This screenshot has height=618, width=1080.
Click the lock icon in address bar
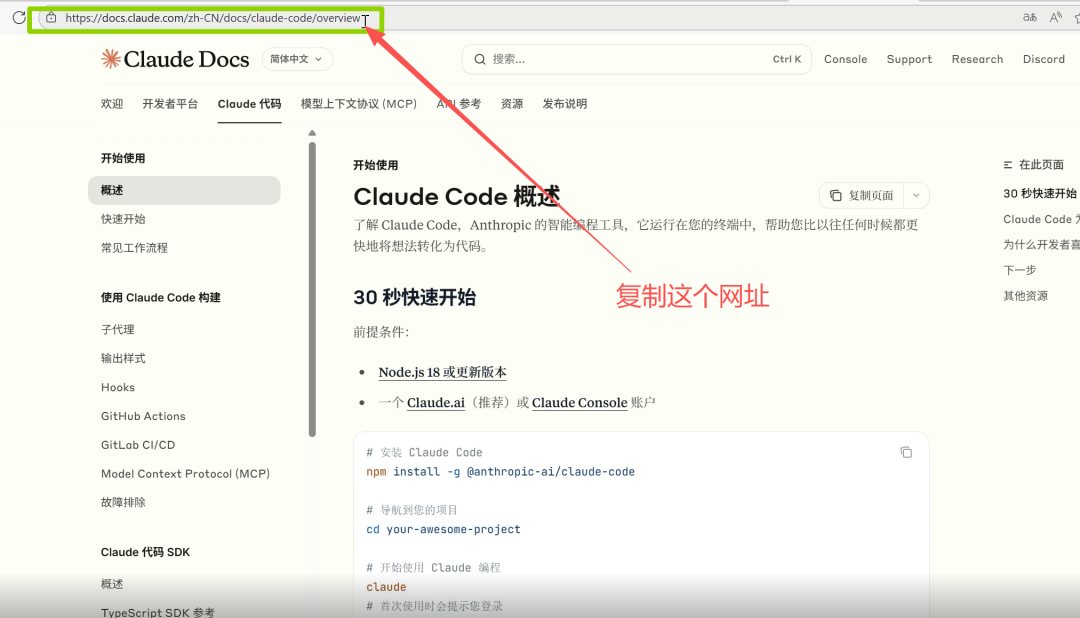point(51,18)
